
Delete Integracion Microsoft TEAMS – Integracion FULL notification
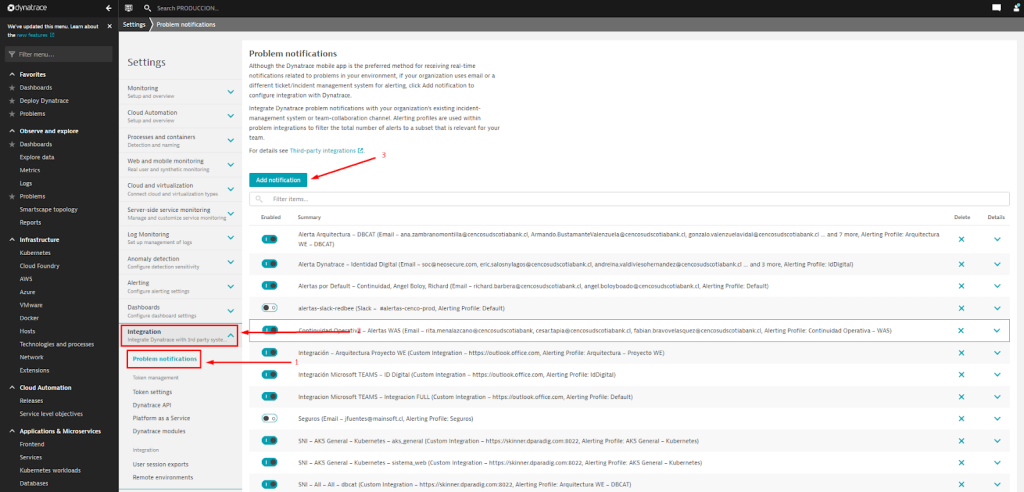[961, 397]
